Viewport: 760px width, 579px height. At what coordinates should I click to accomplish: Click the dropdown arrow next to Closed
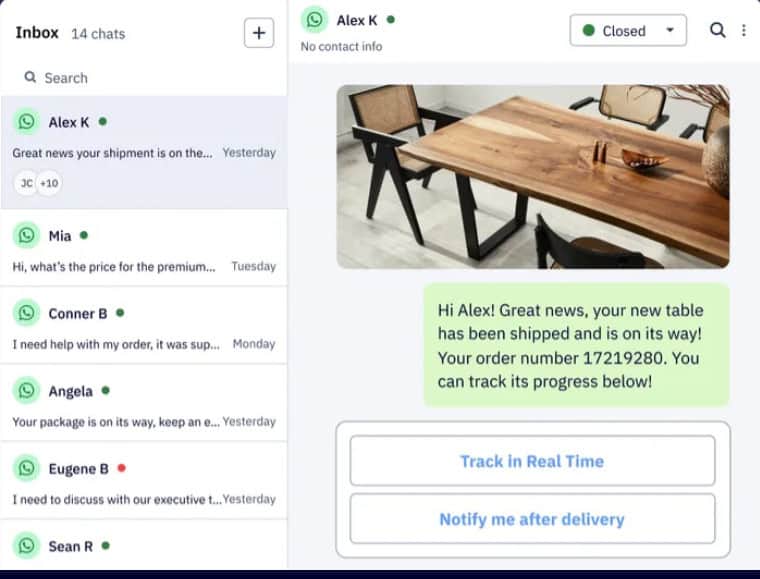coord(670,30)
